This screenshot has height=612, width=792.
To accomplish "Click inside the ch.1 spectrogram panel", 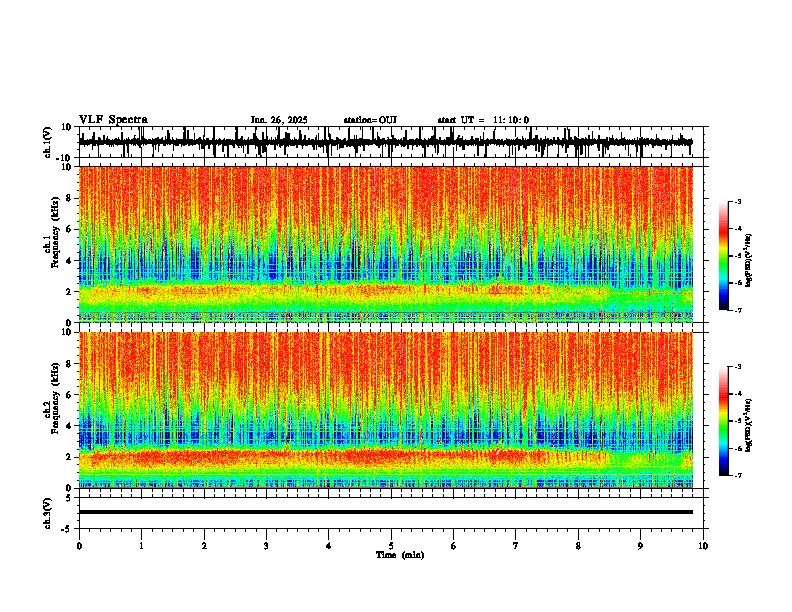I will (x=385, y=244).
